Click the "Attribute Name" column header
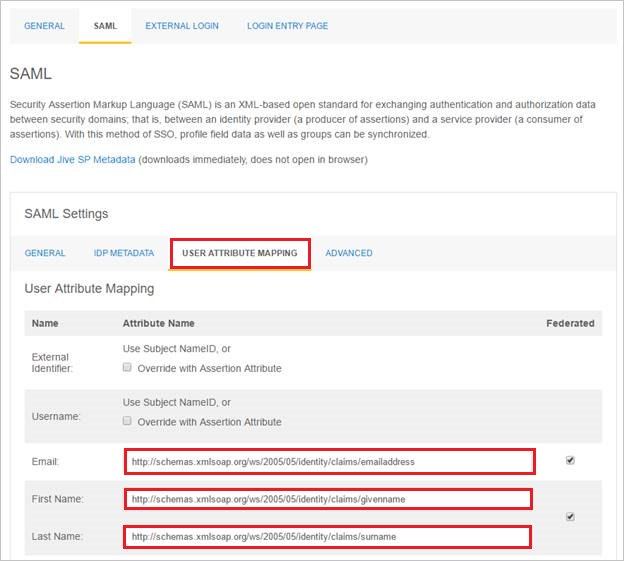 (158, 323)
